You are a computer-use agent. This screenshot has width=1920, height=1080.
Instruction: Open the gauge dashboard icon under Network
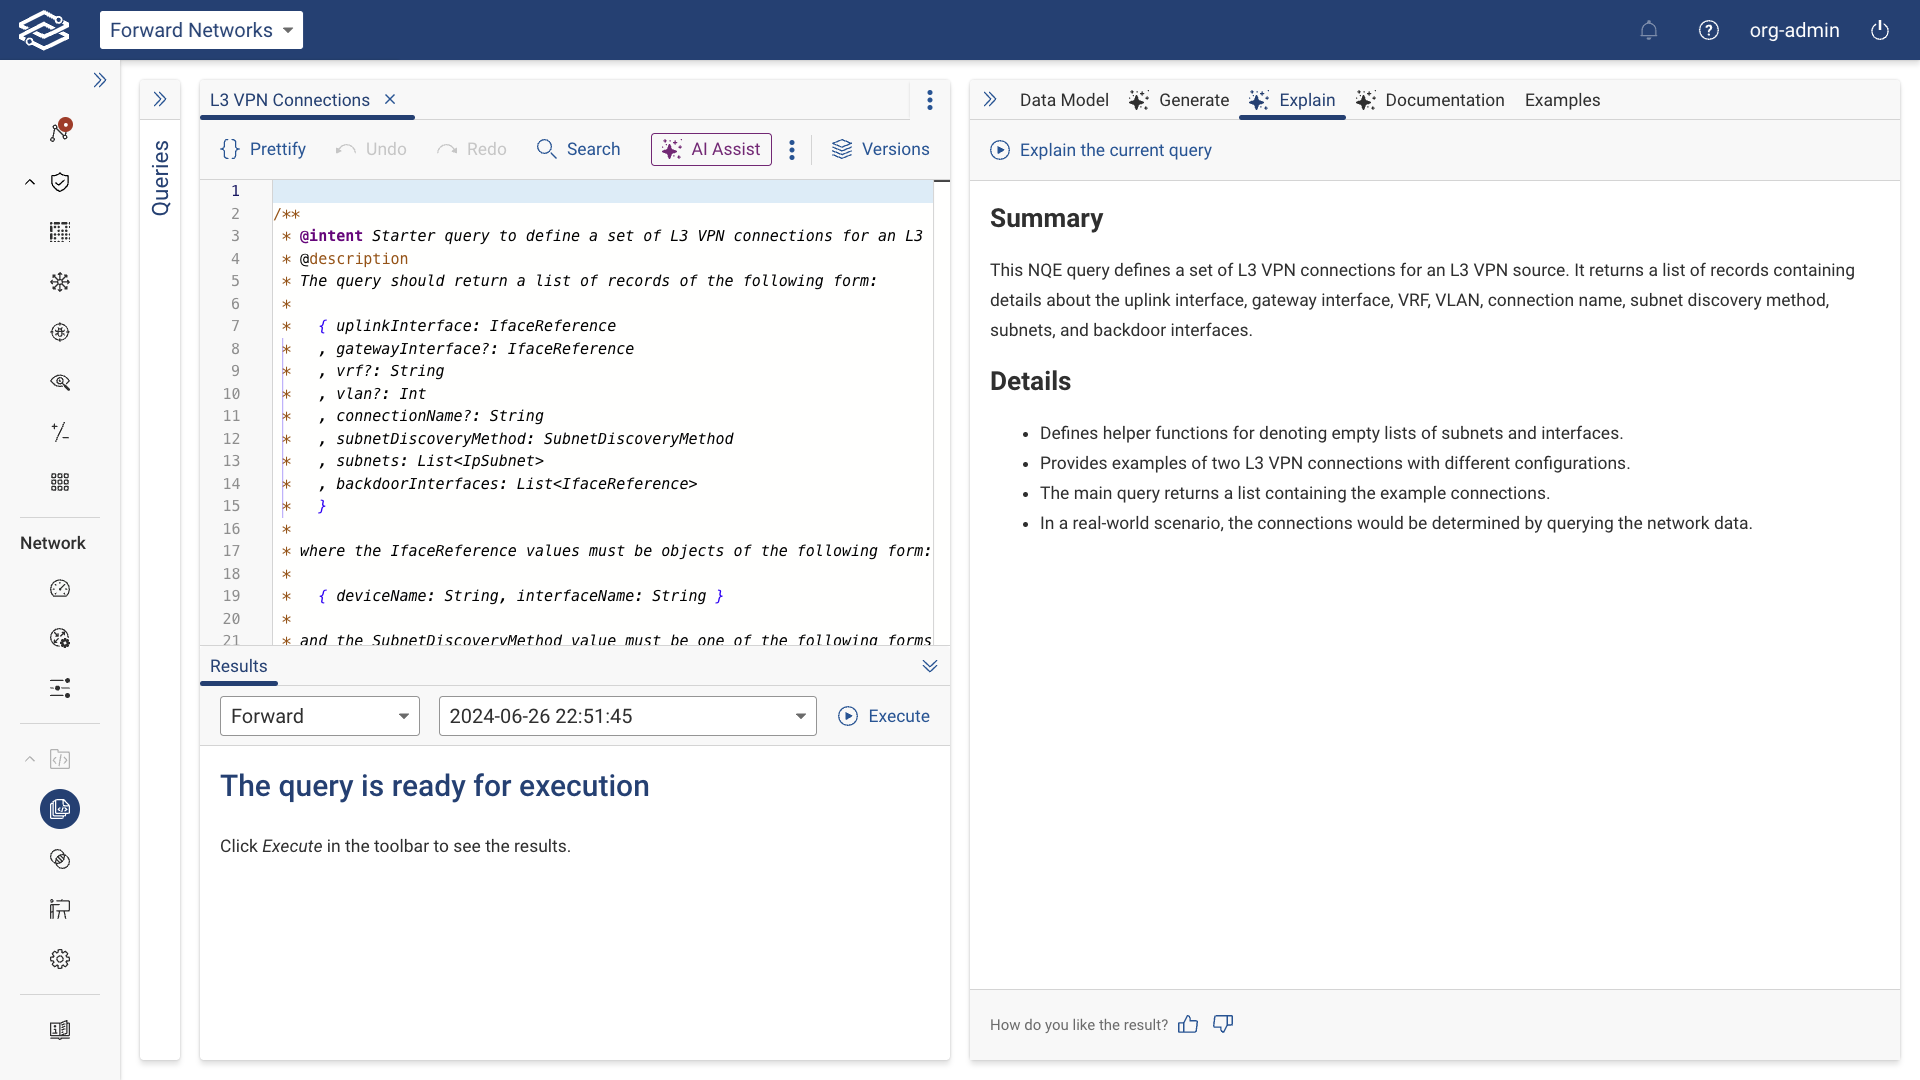pos(60,588)
